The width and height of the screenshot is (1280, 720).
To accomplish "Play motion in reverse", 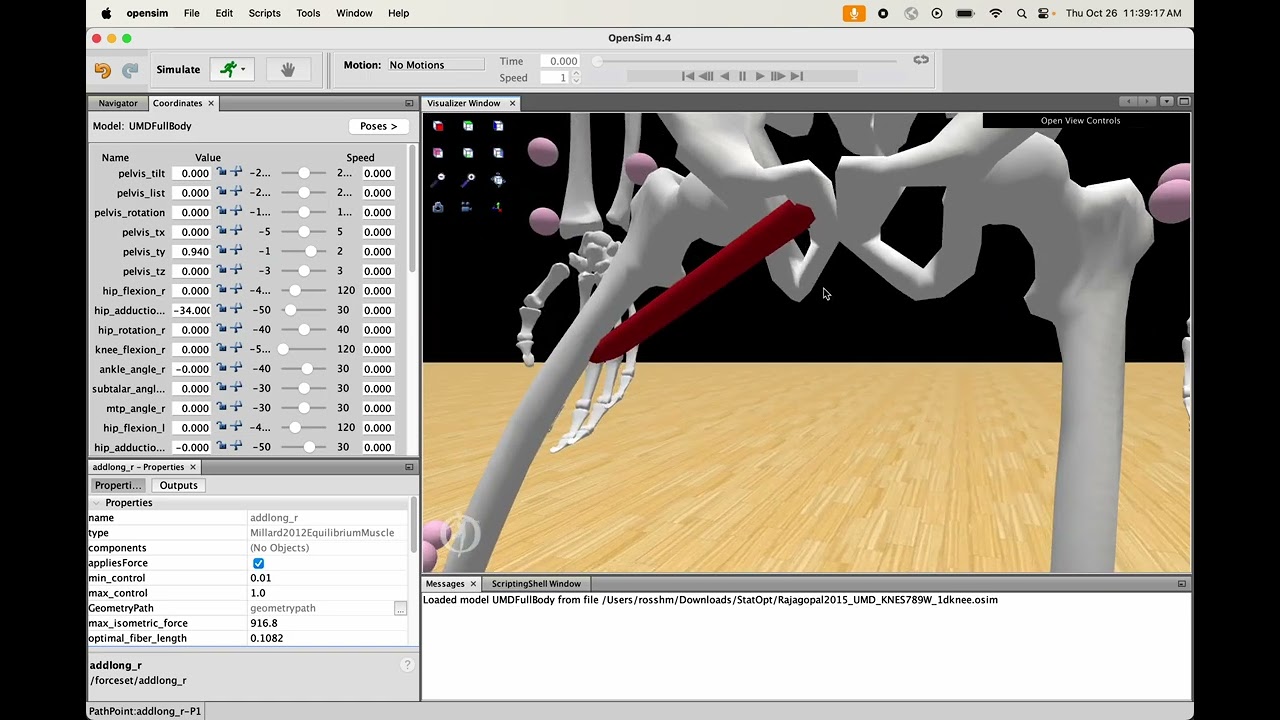I will [724, 76].
